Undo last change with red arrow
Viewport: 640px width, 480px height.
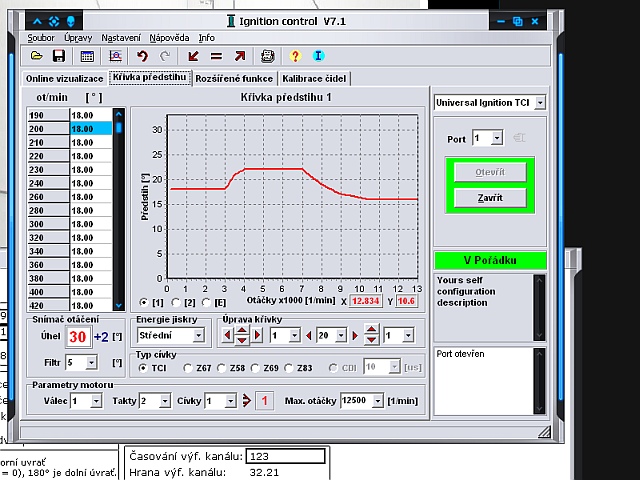pyautogui.click(x=142, y=56)
